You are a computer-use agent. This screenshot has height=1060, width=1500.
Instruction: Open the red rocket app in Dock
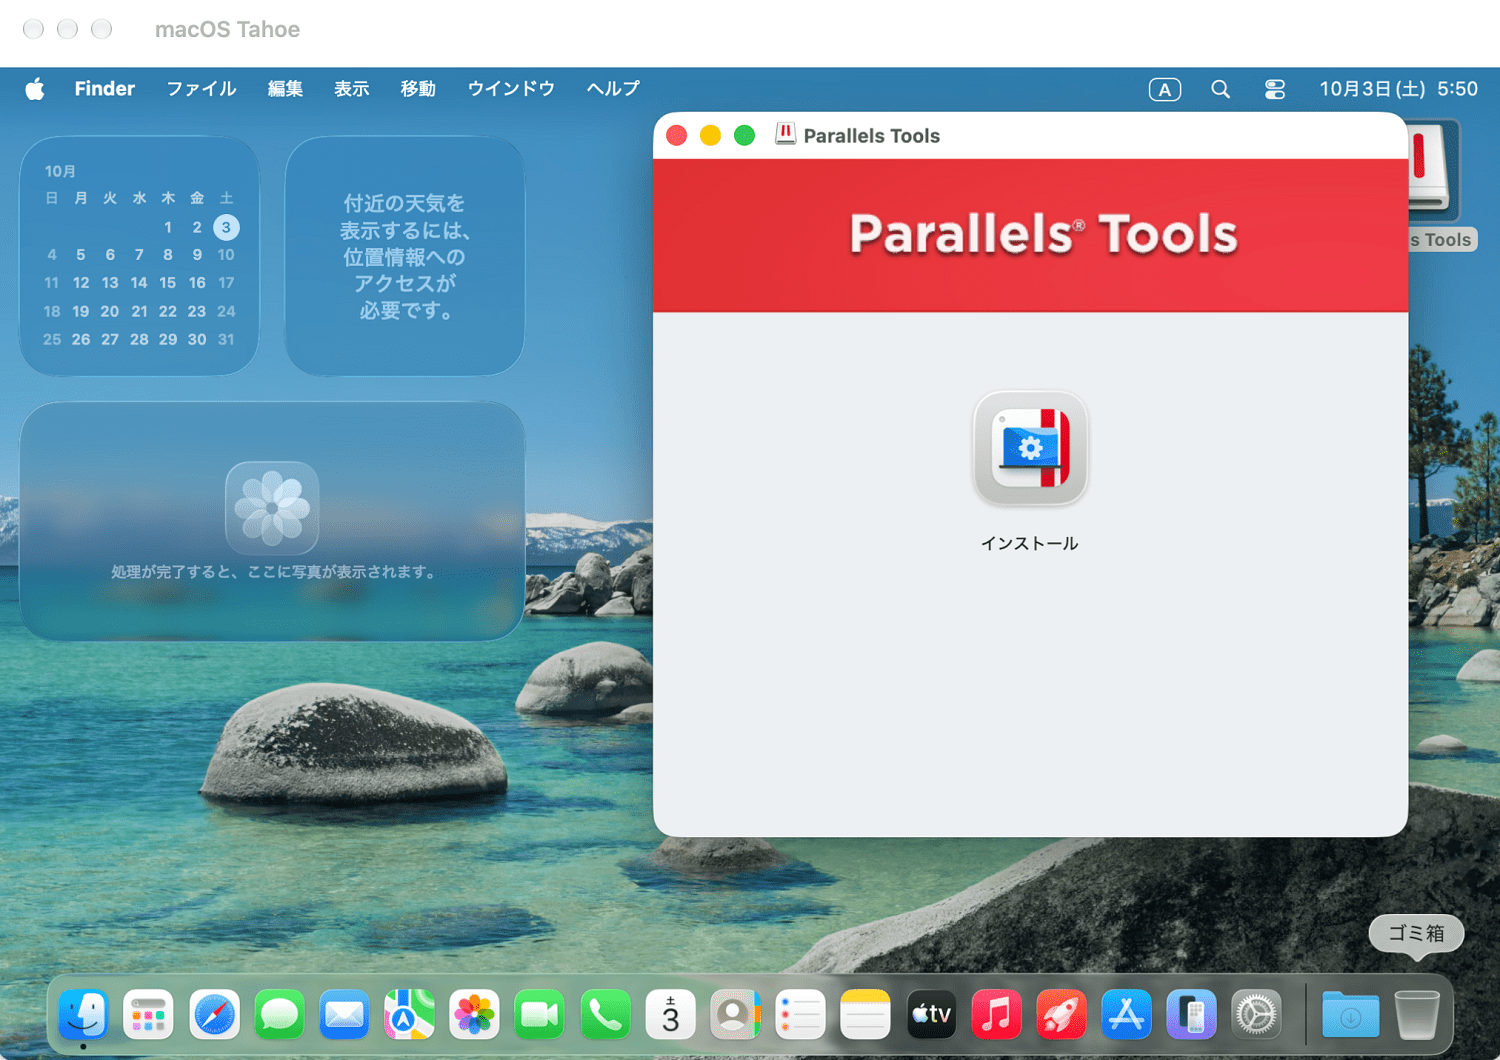(x=1061, y=1015)
